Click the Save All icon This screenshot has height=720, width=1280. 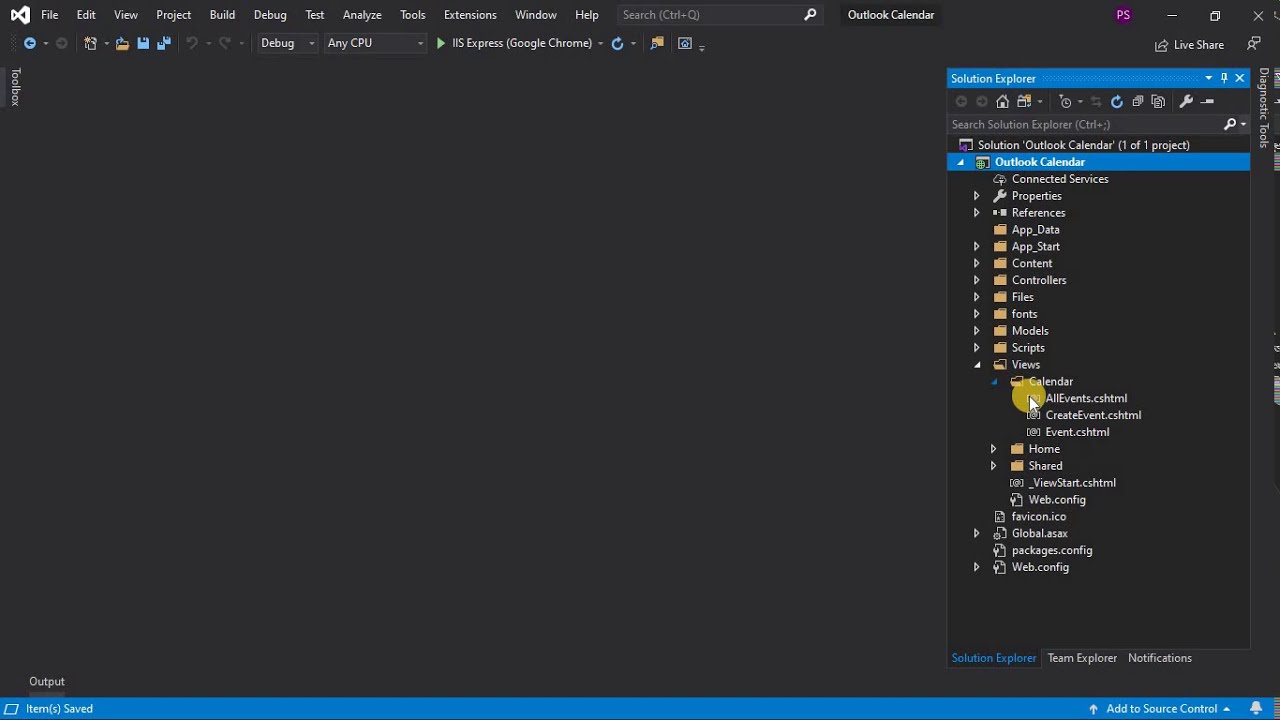(164, 43)
